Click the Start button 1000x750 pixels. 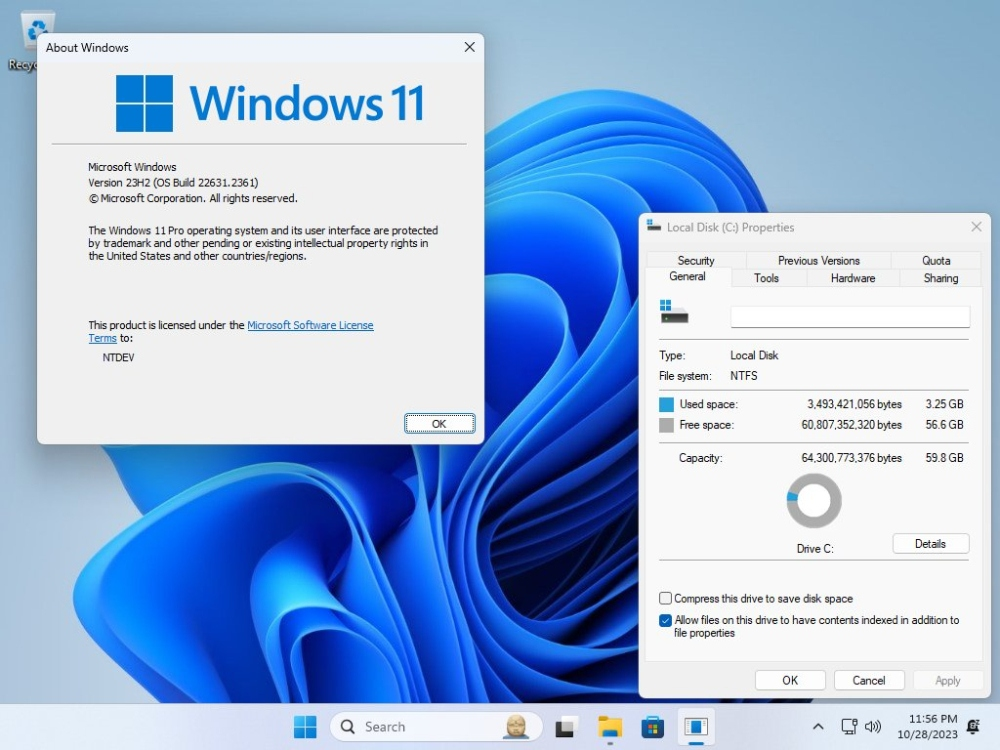305,727
